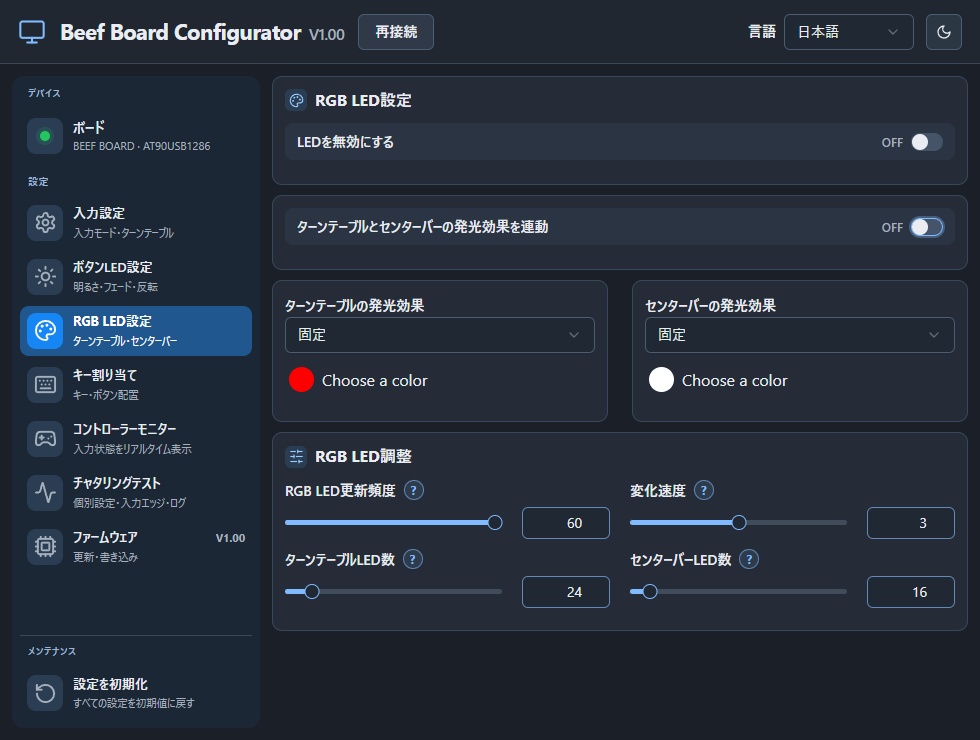
Task: Click the gear icon for 入力設定
Action: [x=45, y=222]
